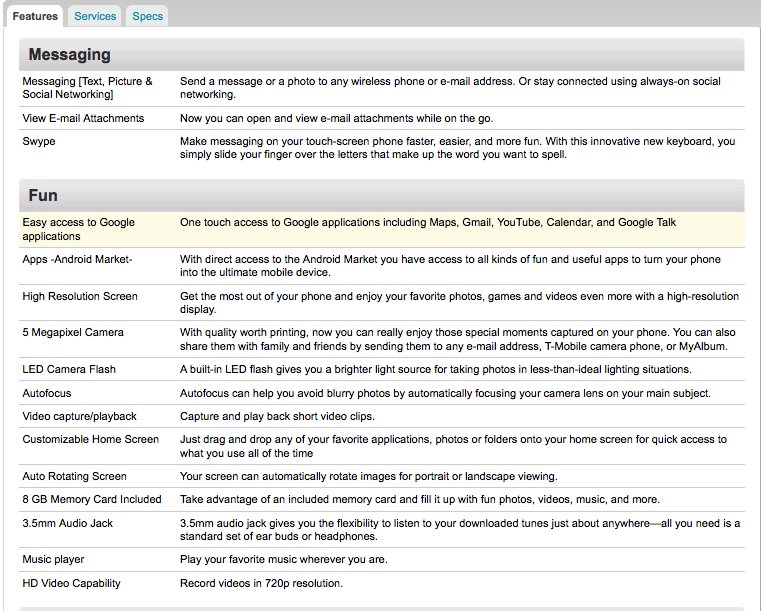The width and height of the screenshot is (764, 611).
Task: Select the 'Video capture/playback' feature name
Action: [79, 417]
